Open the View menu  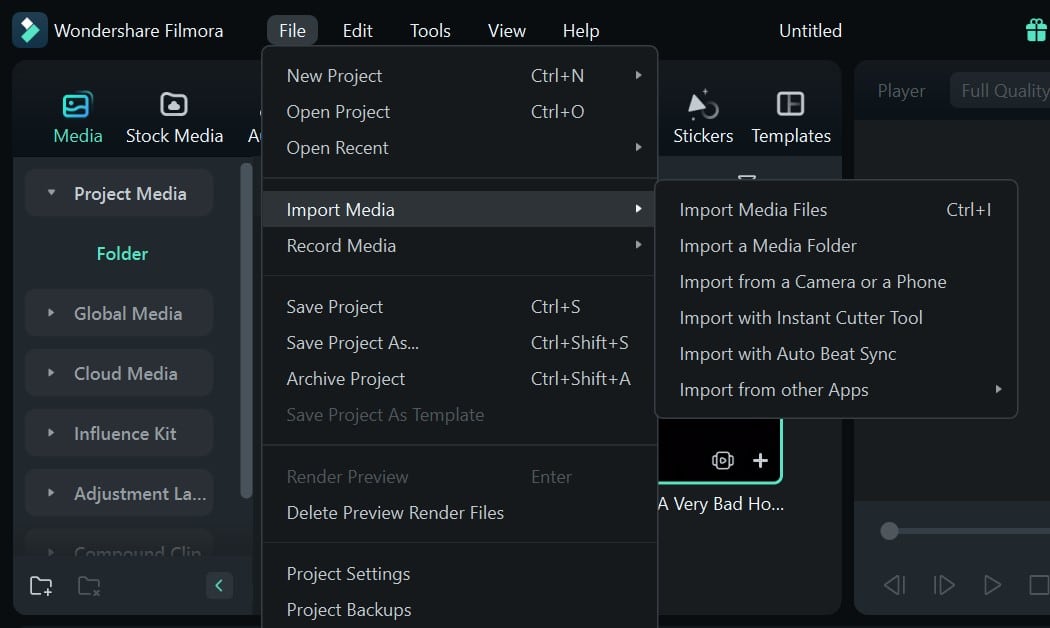[x=506, y=31]
